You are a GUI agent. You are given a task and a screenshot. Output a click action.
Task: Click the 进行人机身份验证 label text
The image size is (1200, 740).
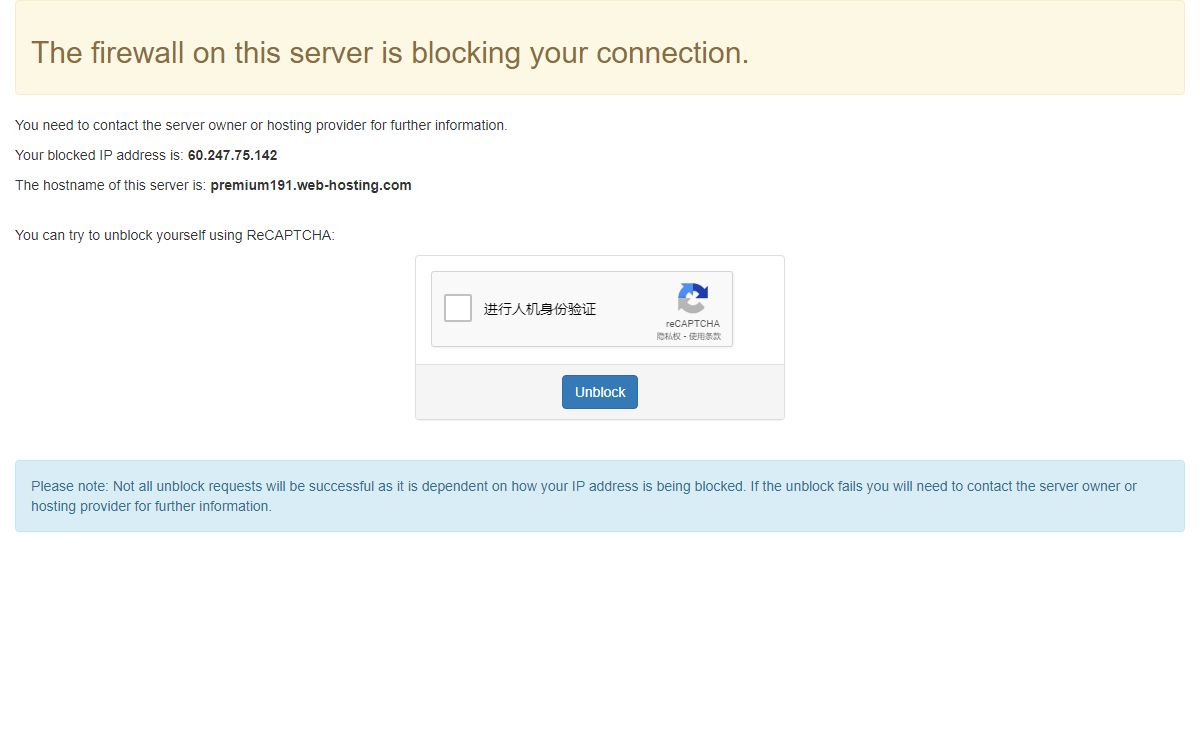(x=540, y=309)
